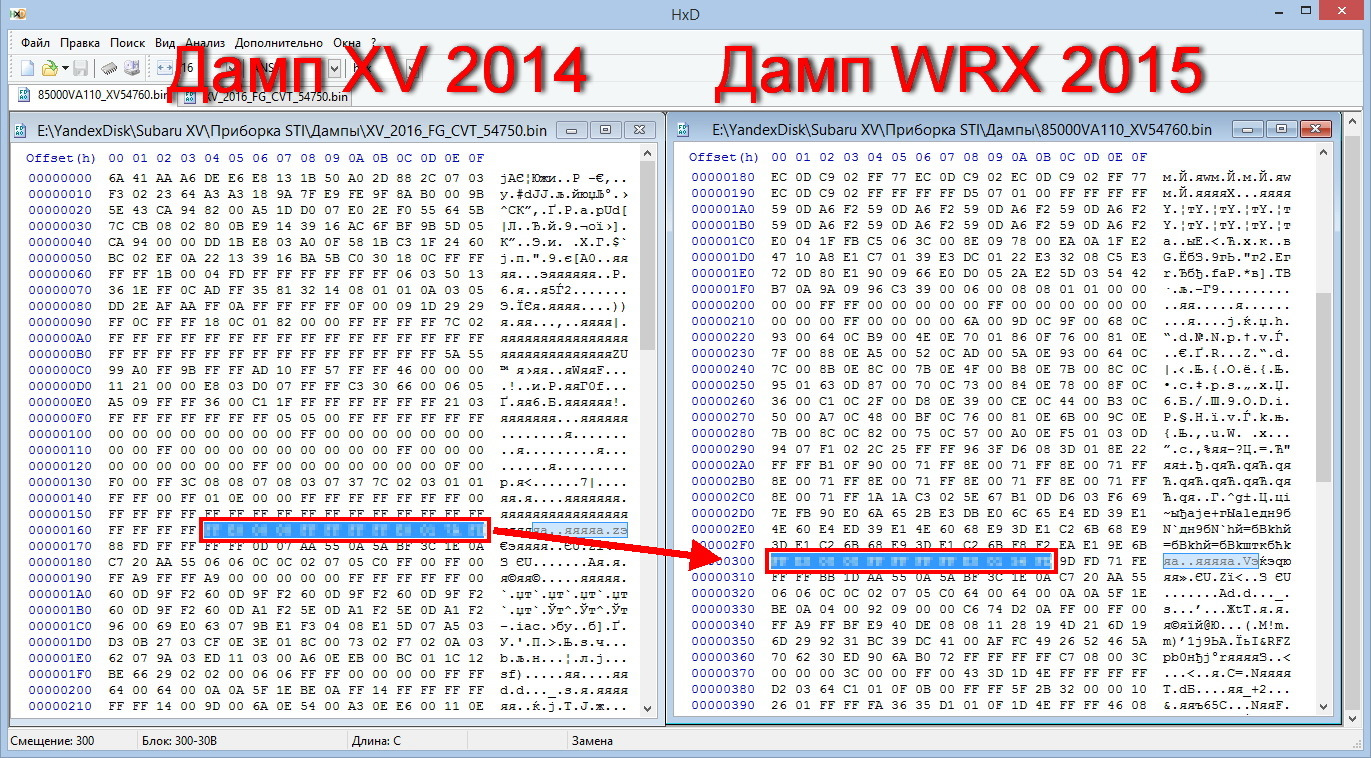
Task: Select offset 00000310 in 85000VA110 window
Action: (723, 578)
